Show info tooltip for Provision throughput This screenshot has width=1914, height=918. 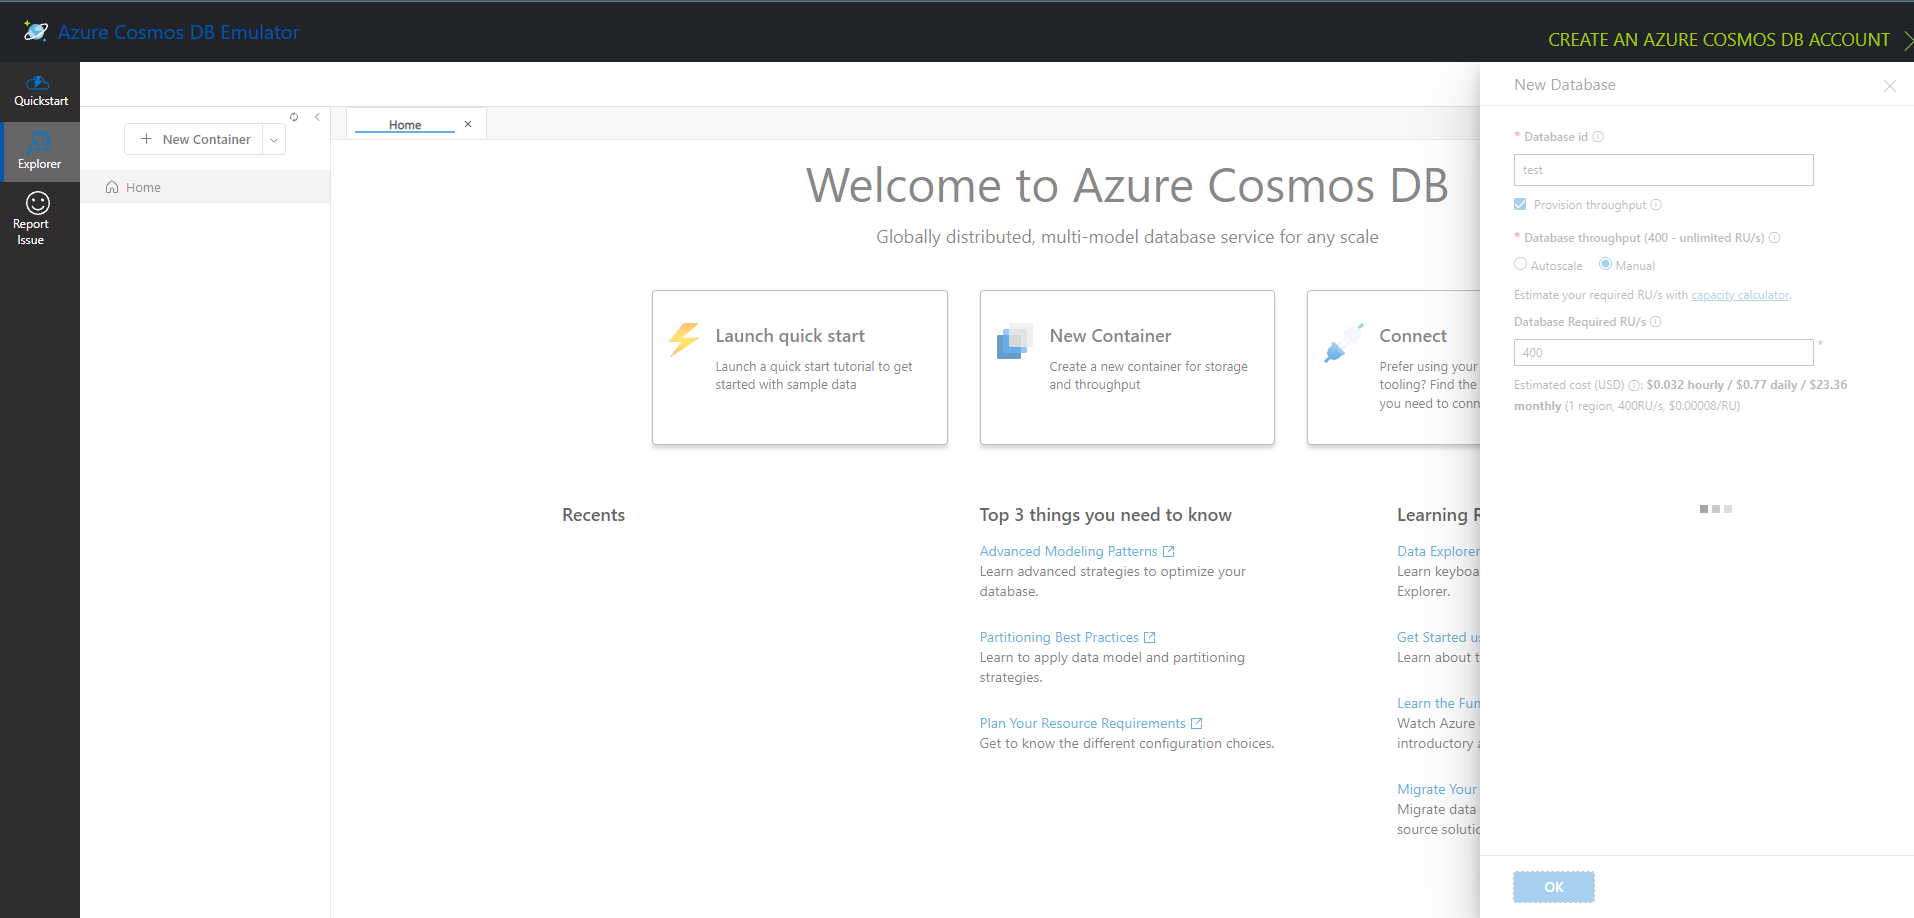click(1656, 205)
